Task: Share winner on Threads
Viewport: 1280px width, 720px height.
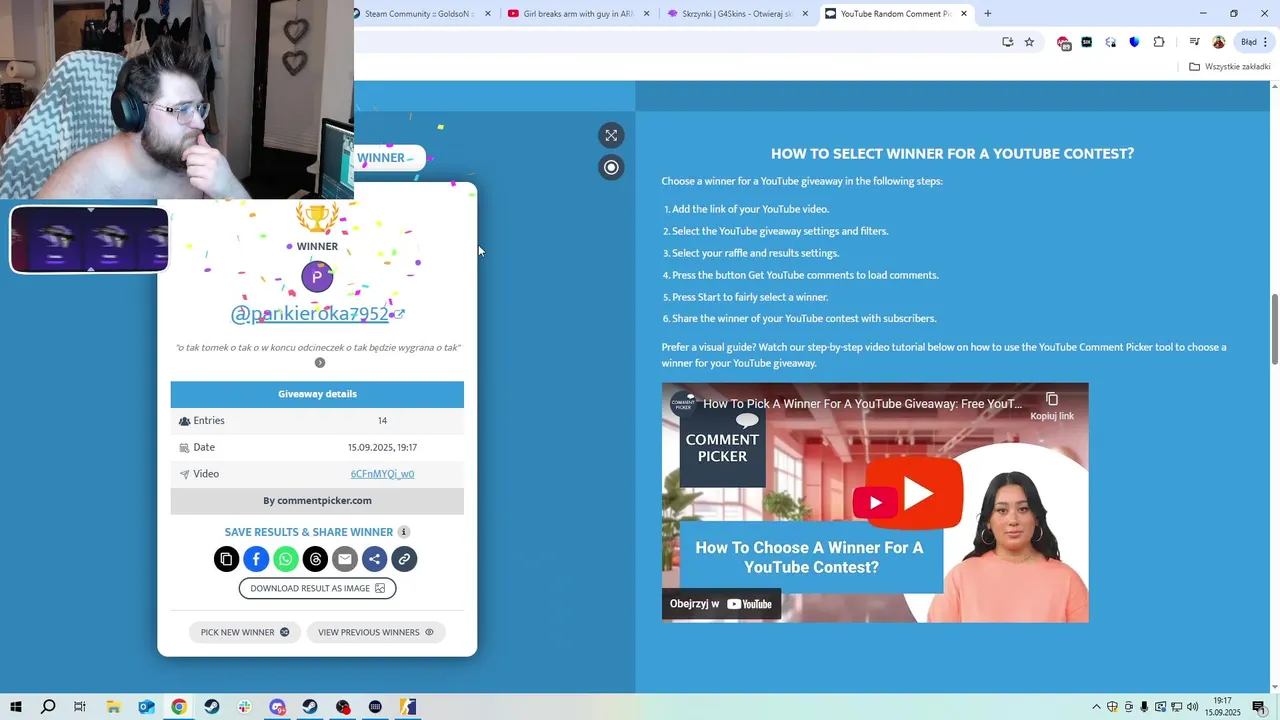Action: pyautogui.click(x=315, y=559)
